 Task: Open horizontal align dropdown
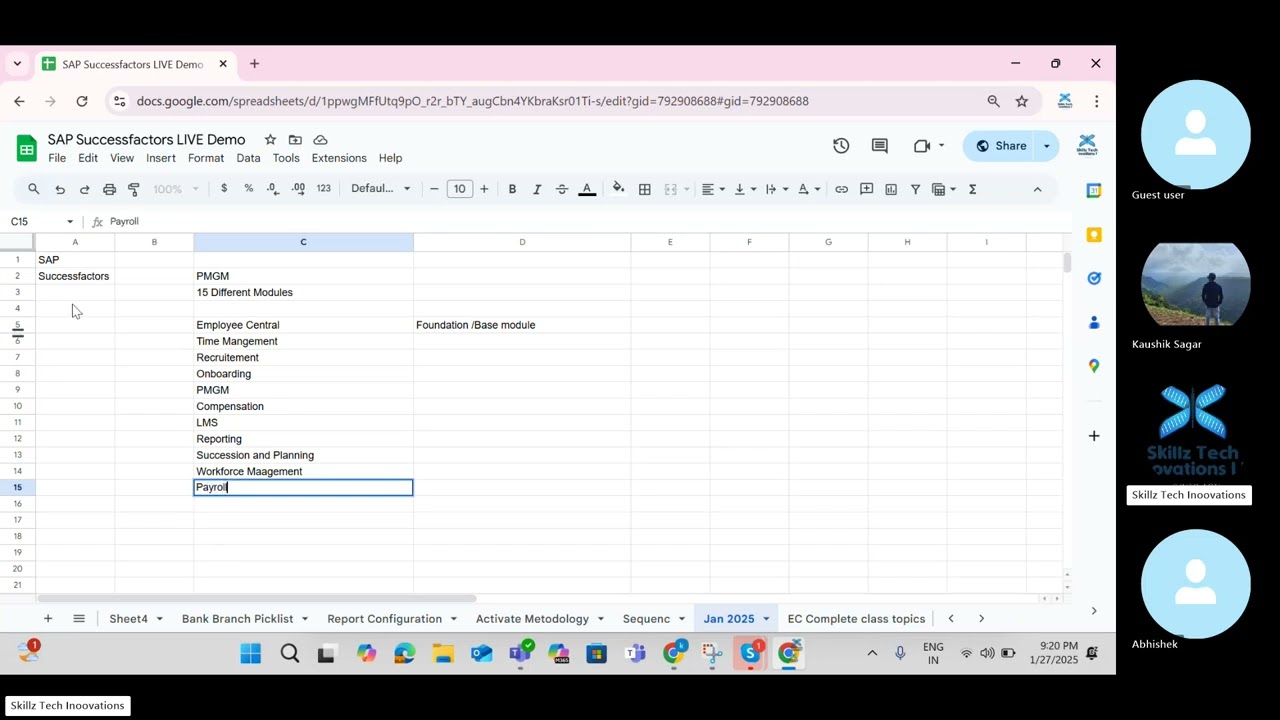713,189
